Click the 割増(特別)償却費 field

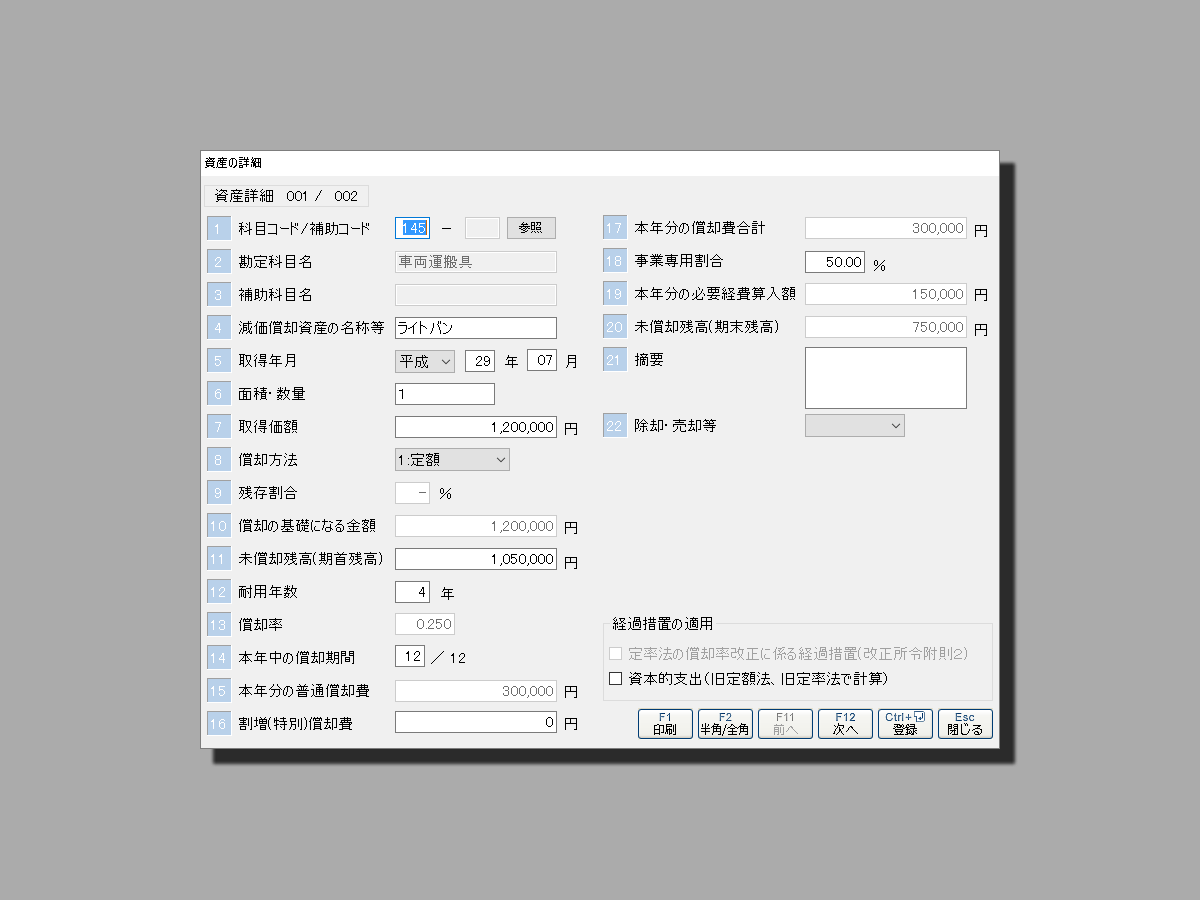tap(475, 722)
